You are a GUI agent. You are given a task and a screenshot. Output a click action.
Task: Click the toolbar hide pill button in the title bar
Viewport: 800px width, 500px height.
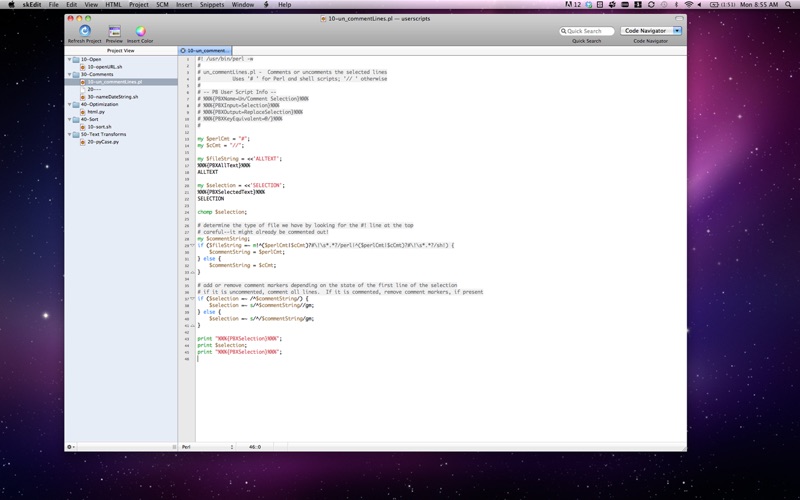point(679,18)
